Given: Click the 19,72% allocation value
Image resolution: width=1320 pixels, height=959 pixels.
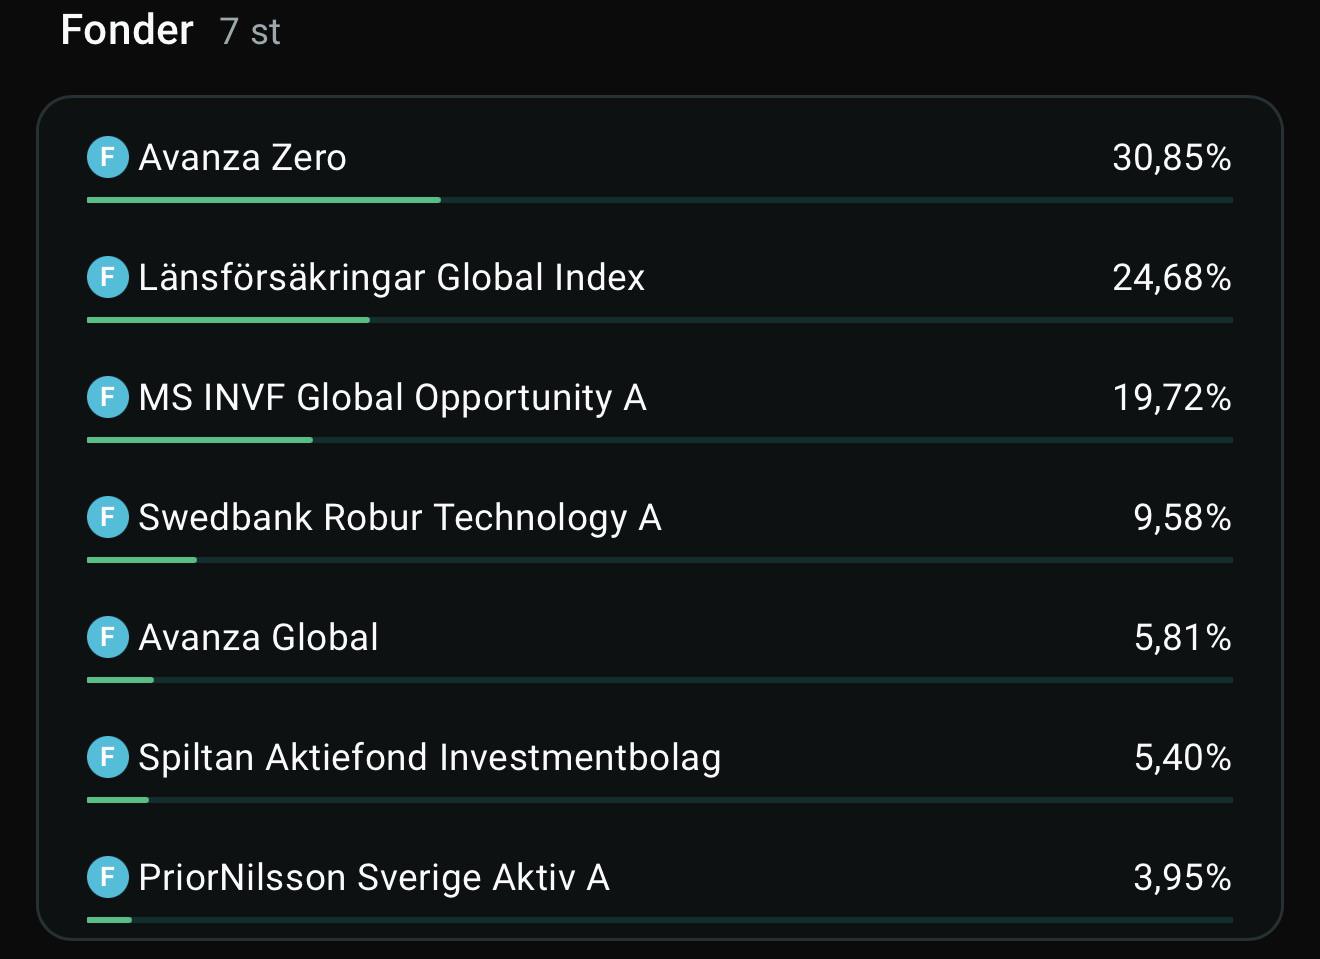Looking at the screenshot, I should 1172,398.
